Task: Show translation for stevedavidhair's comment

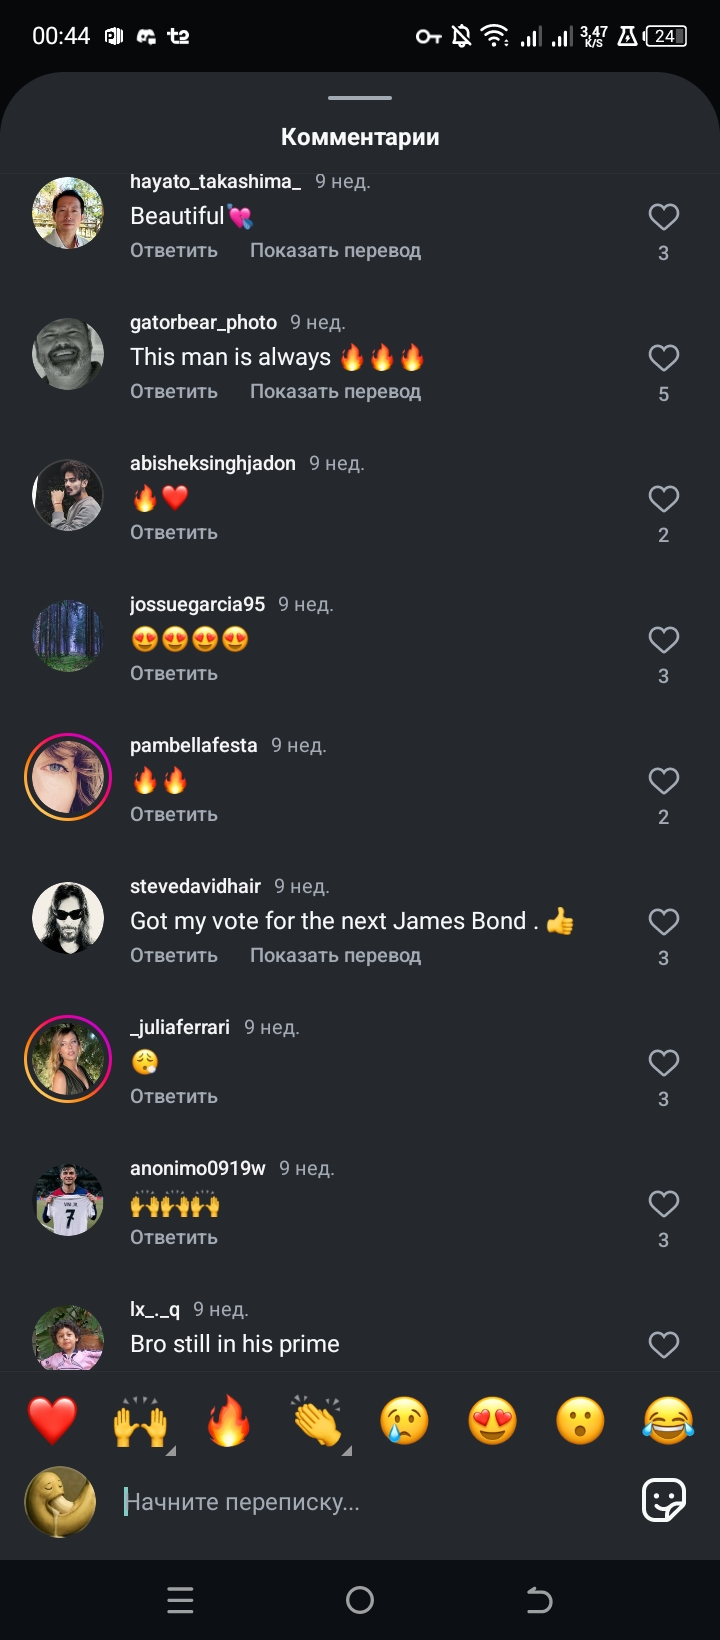Action: click(335, 956)
